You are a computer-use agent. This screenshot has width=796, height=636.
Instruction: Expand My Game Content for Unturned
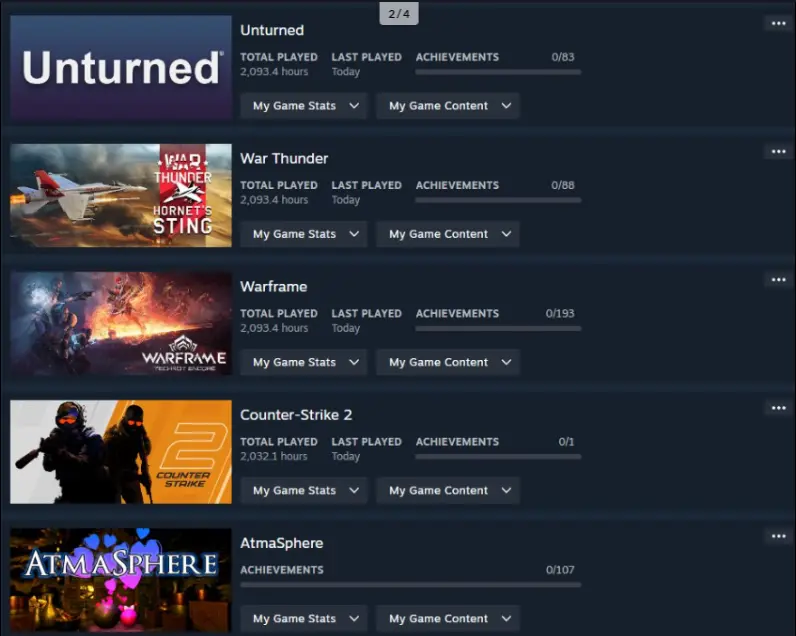click(x=448, y=106)
